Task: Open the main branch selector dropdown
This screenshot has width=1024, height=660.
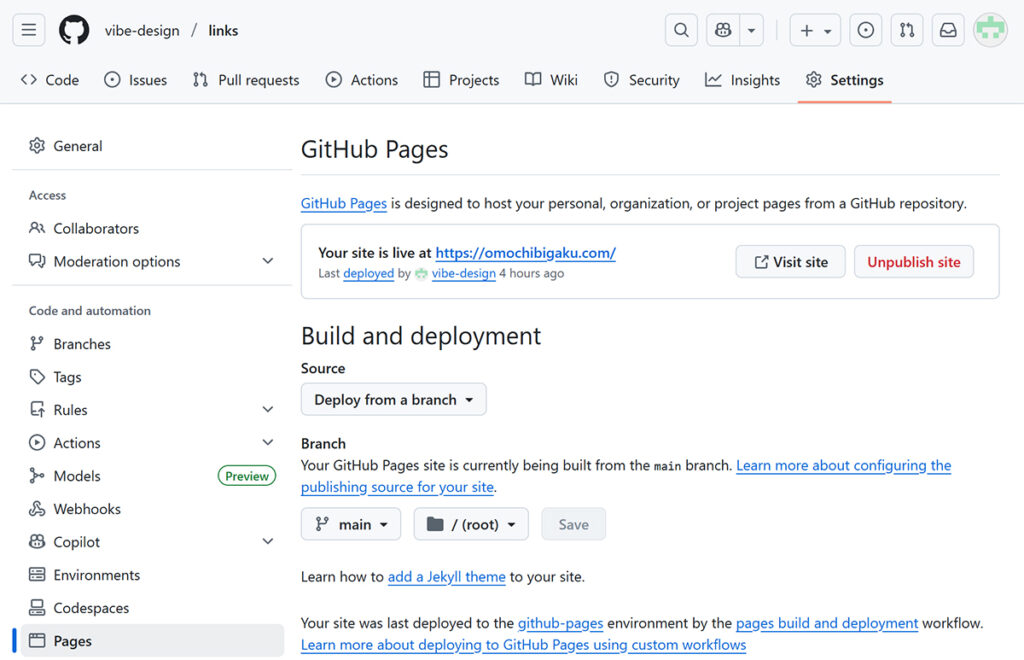Action: (351, 524)
